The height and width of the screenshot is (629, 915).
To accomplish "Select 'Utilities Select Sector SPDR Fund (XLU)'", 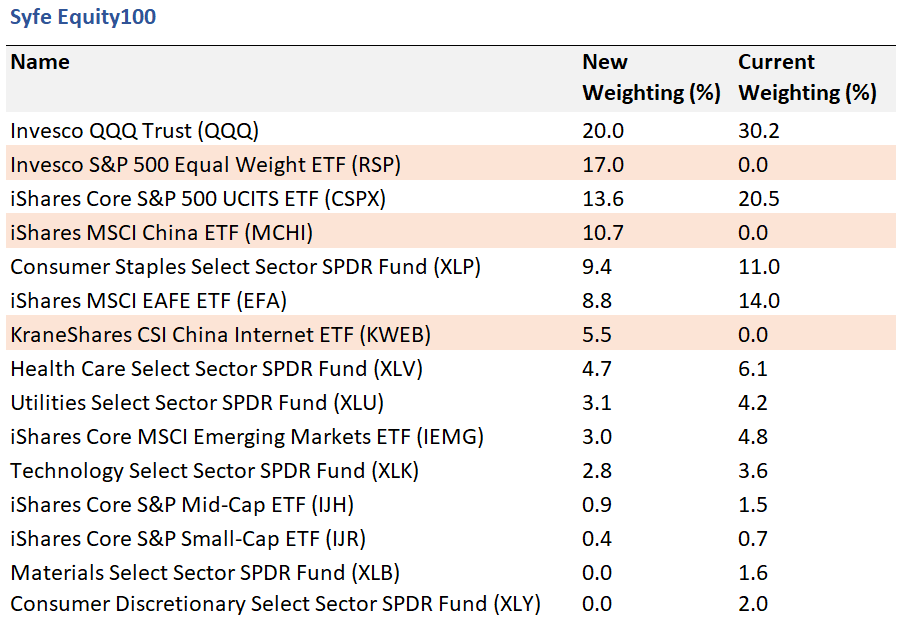I will coord(197,403).
